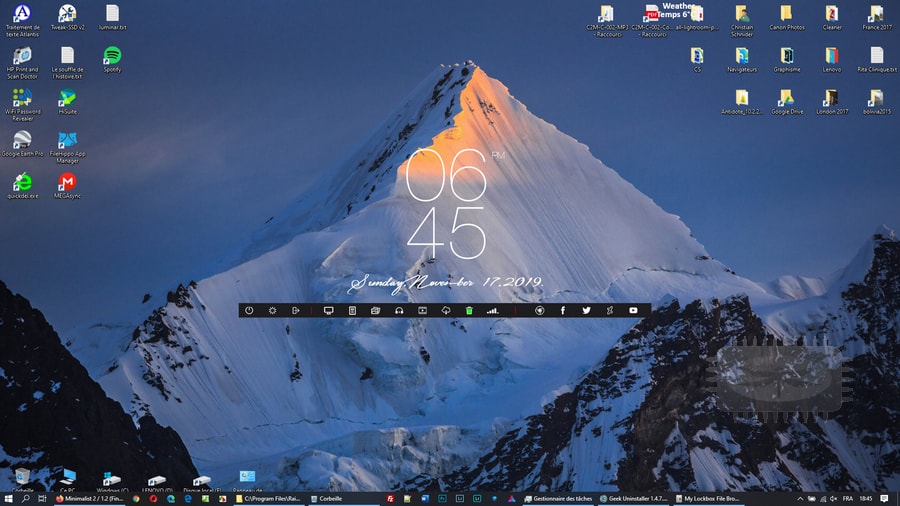
Task: Open Graphisme folder on desktop
Action: [x=787, y=59]
